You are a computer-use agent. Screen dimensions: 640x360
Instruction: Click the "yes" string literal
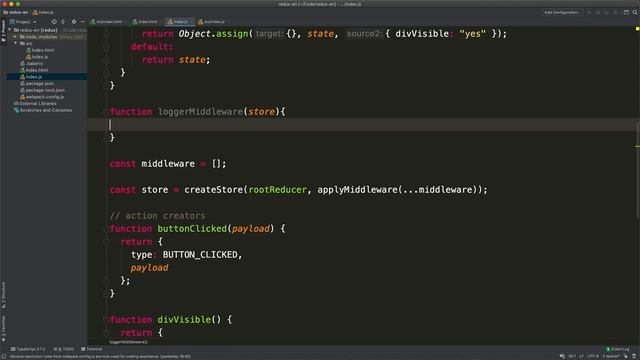(472, 34)
